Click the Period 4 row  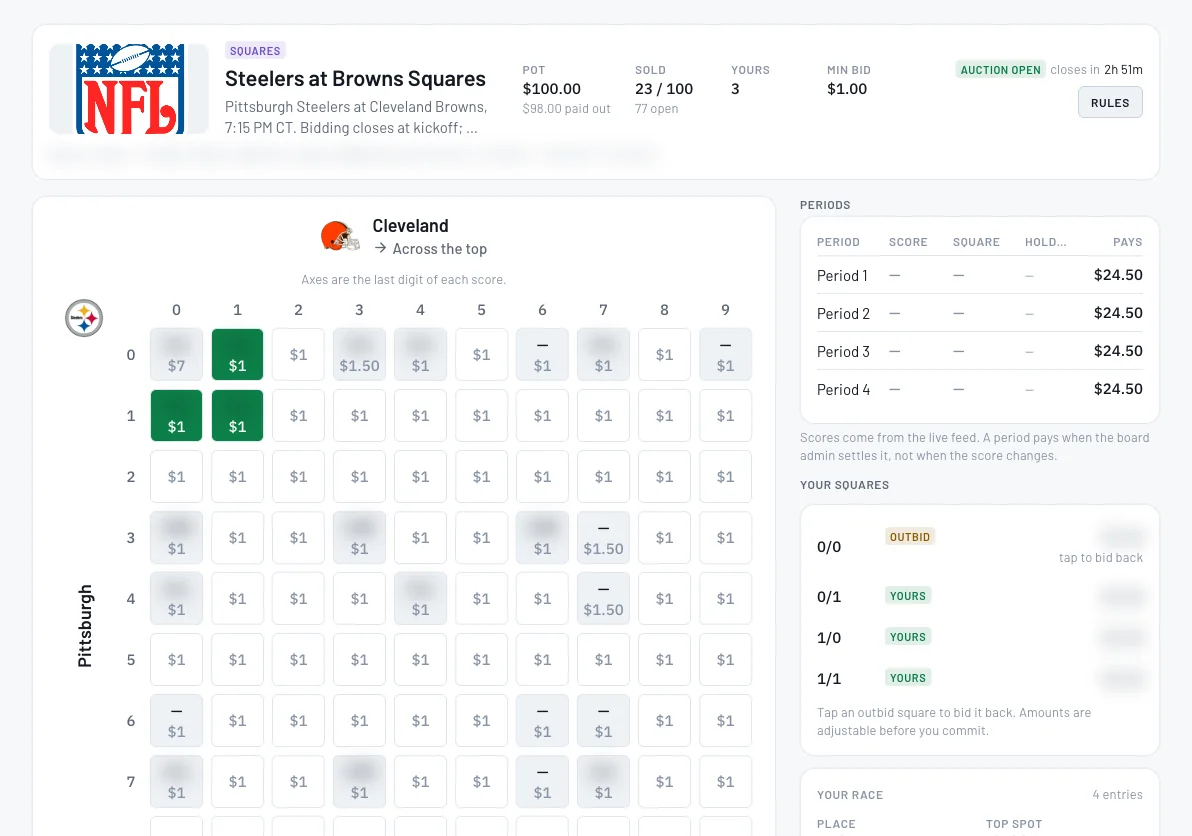coord(980,389)
